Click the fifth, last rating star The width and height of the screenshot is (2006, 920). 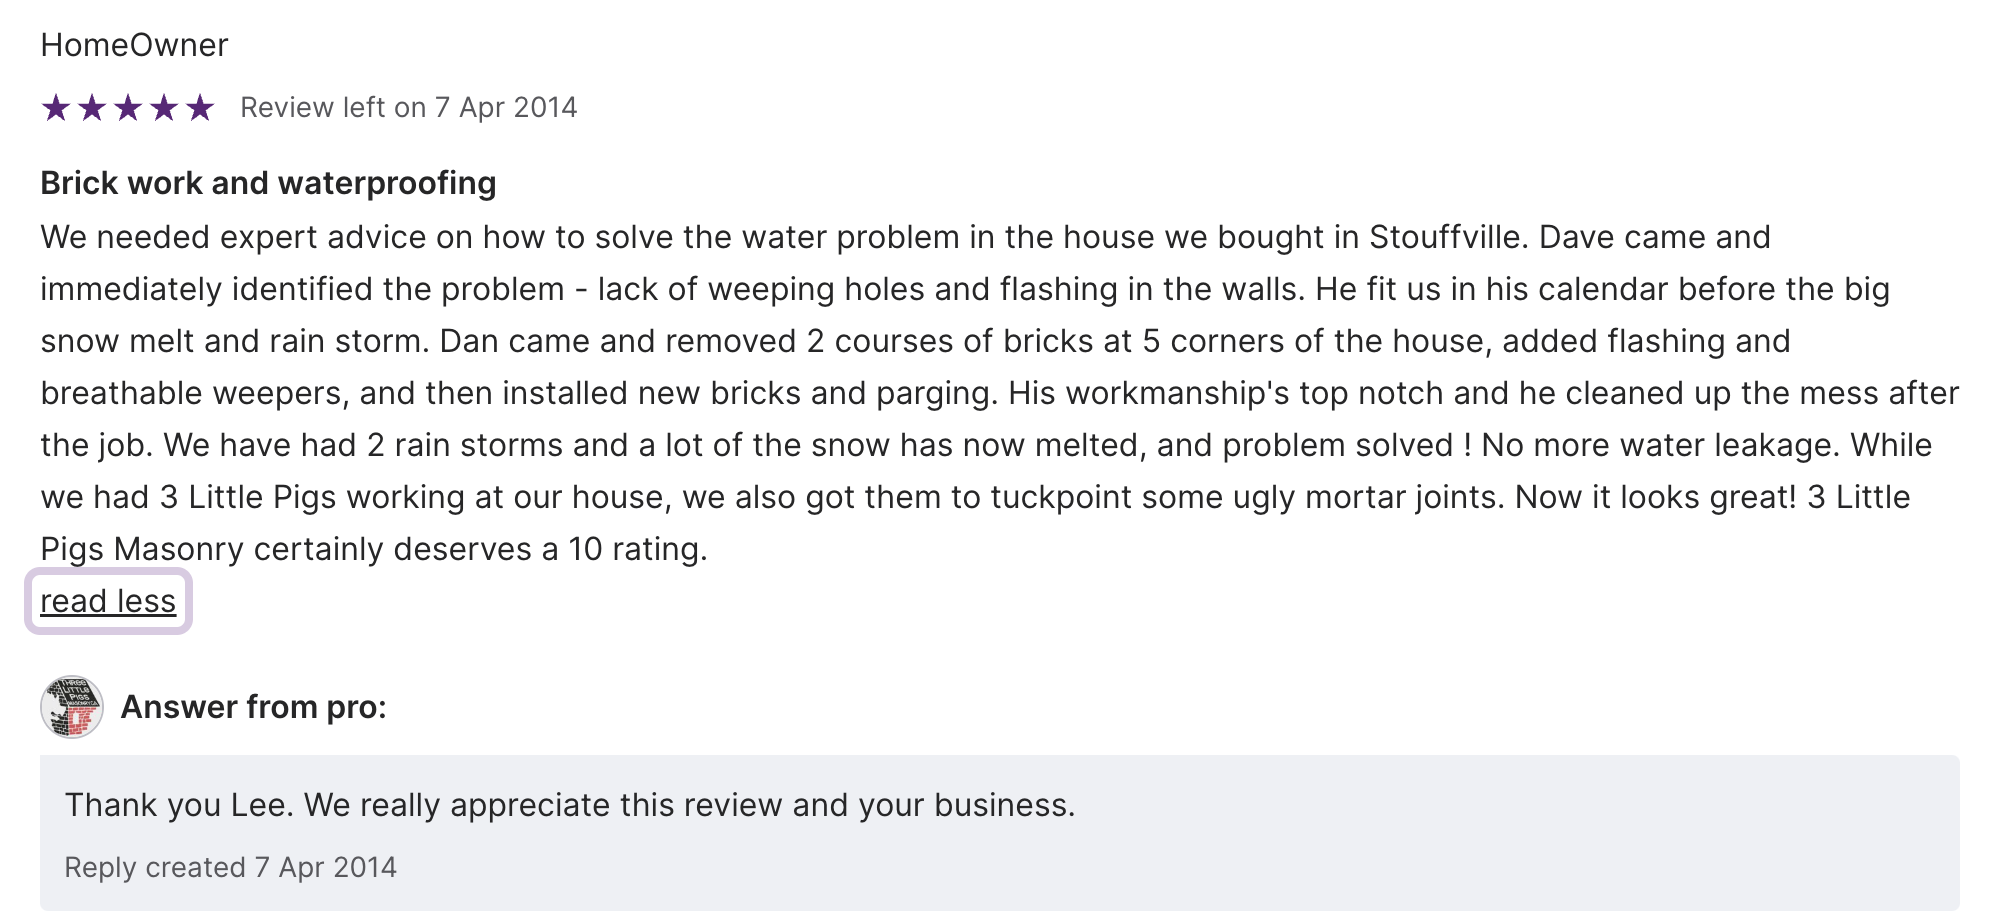[200, 108]
